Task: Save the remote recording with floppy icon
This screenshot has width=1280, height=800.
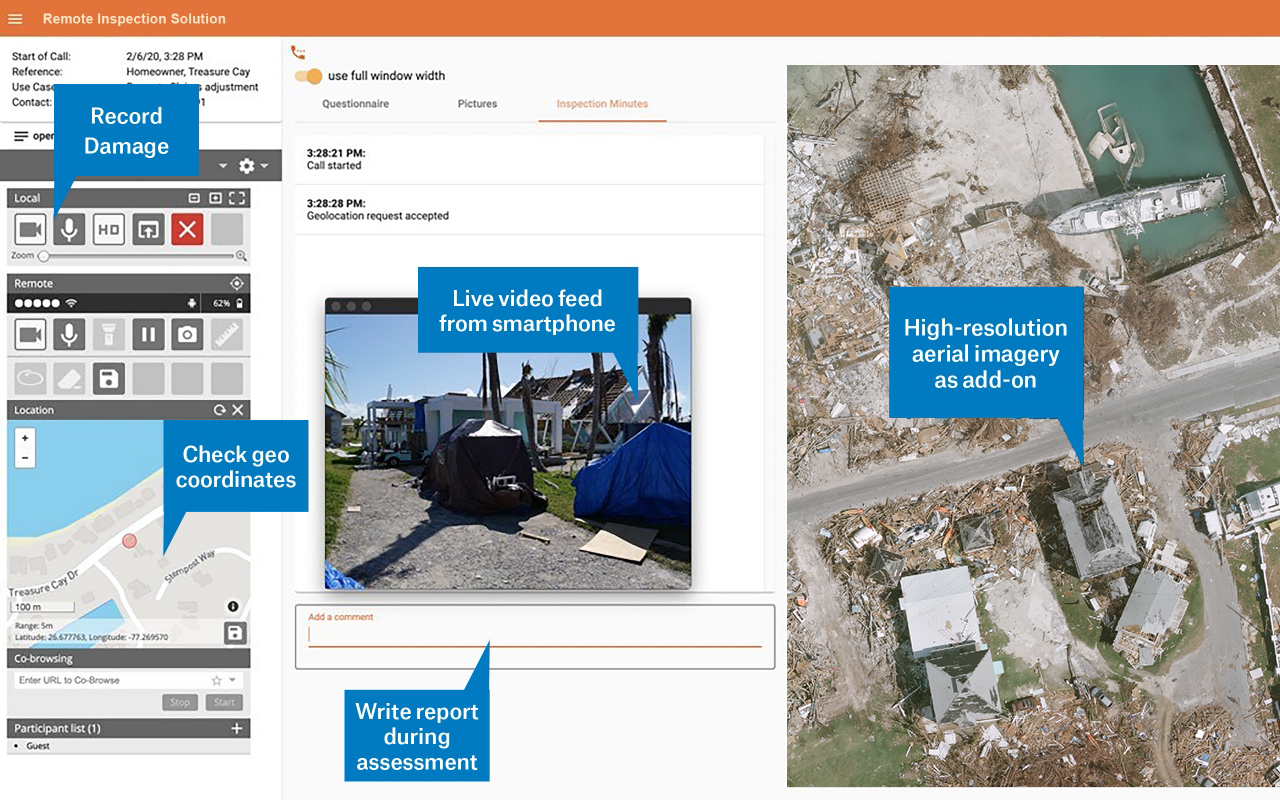Action: coord(109,378)
